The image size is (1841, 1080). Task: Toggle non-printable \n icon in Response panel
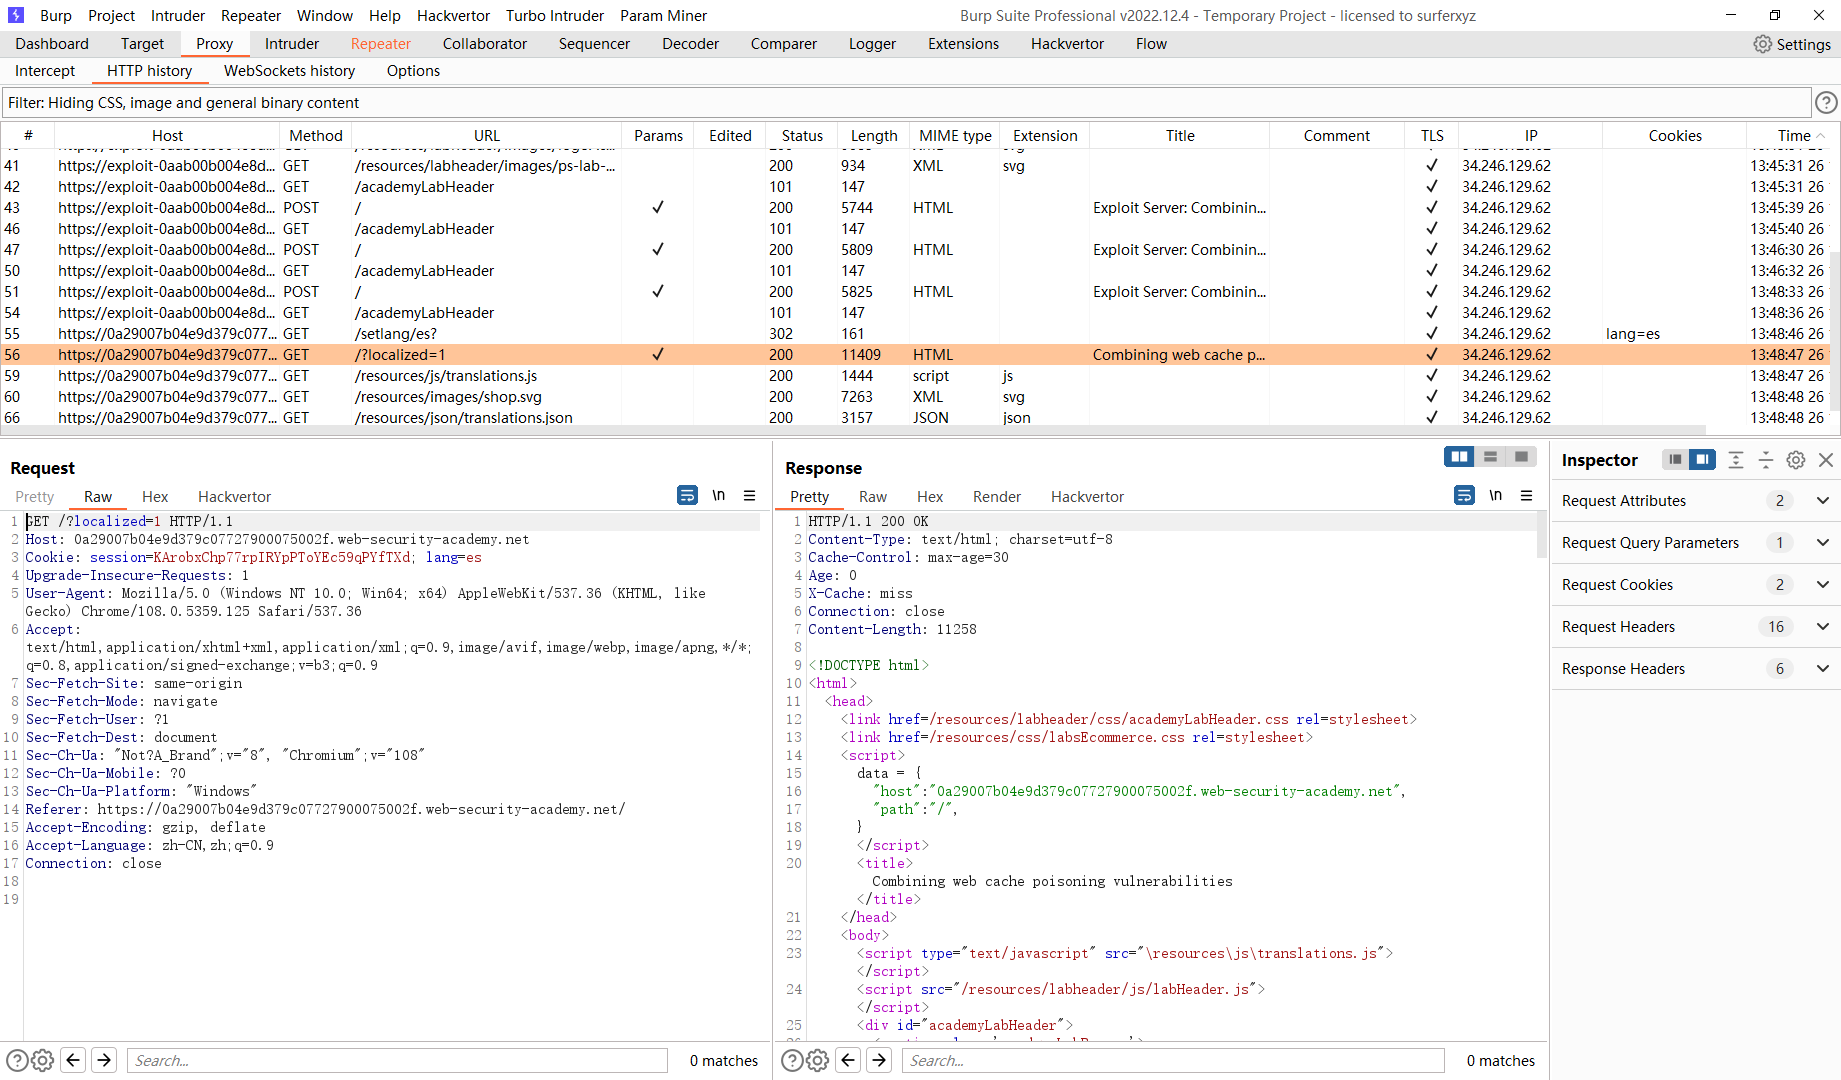click(x=1495, y=495)
